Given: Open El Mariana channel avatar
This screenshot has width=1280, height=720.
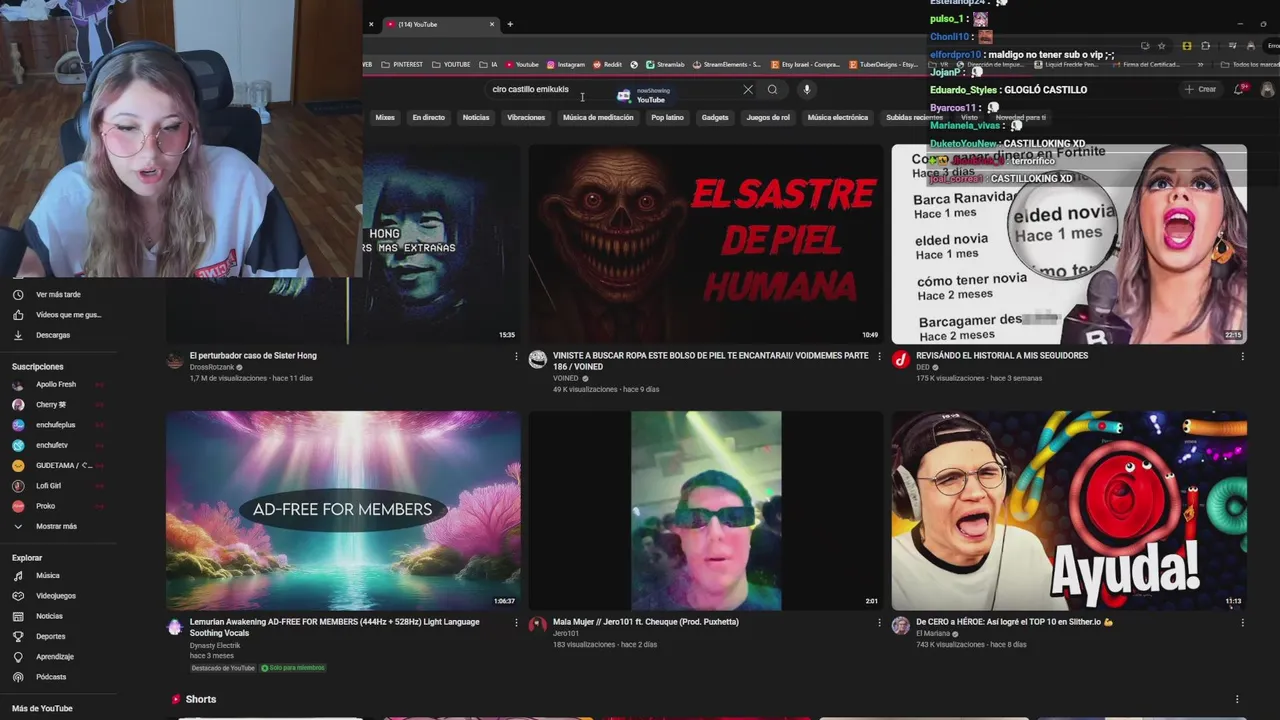Looking at the screenshot, I should [901, 626].
